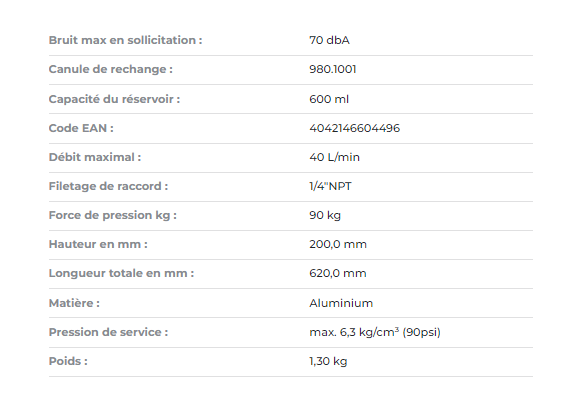Click the 'Débit maximal' label
Viewport: 588px width, 407px height.
tap(95, 157)
